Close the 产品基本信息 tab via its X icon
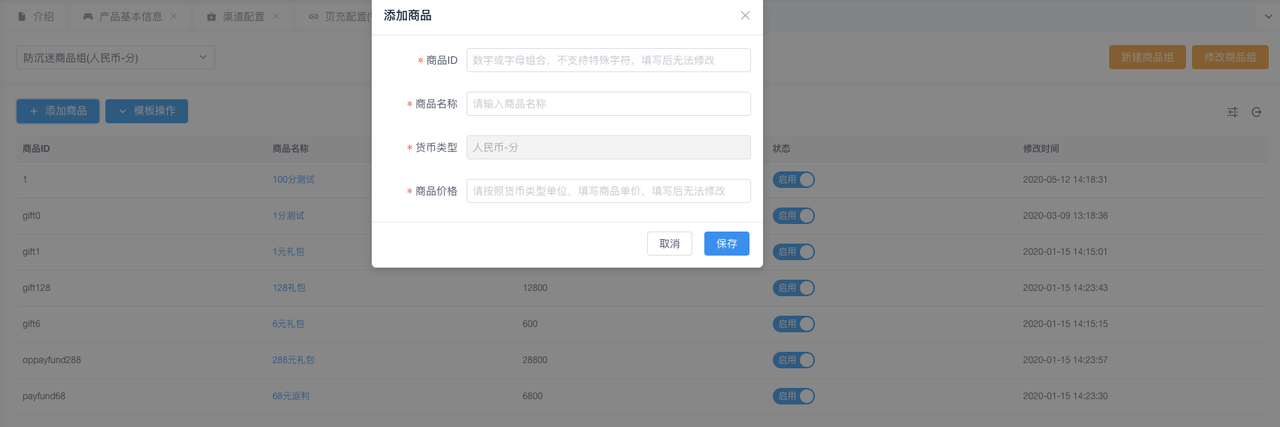1280x427 pixels. (x=174, y=17)
